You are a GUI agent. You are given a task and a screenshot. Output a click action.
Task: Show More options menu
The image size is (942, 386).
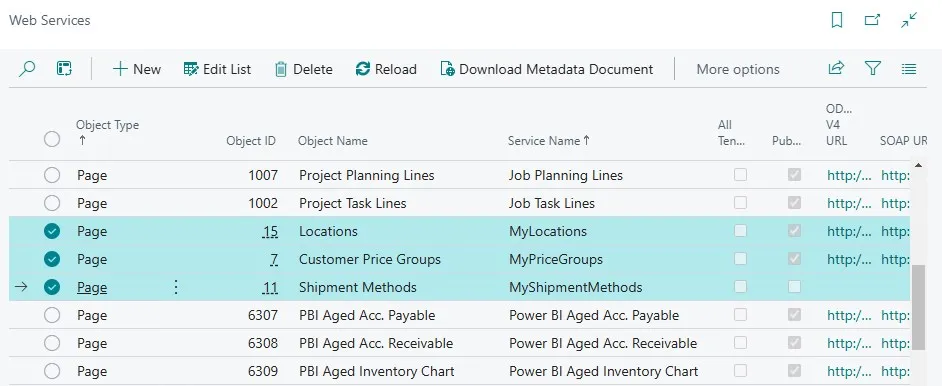click(x=738, y=70)
